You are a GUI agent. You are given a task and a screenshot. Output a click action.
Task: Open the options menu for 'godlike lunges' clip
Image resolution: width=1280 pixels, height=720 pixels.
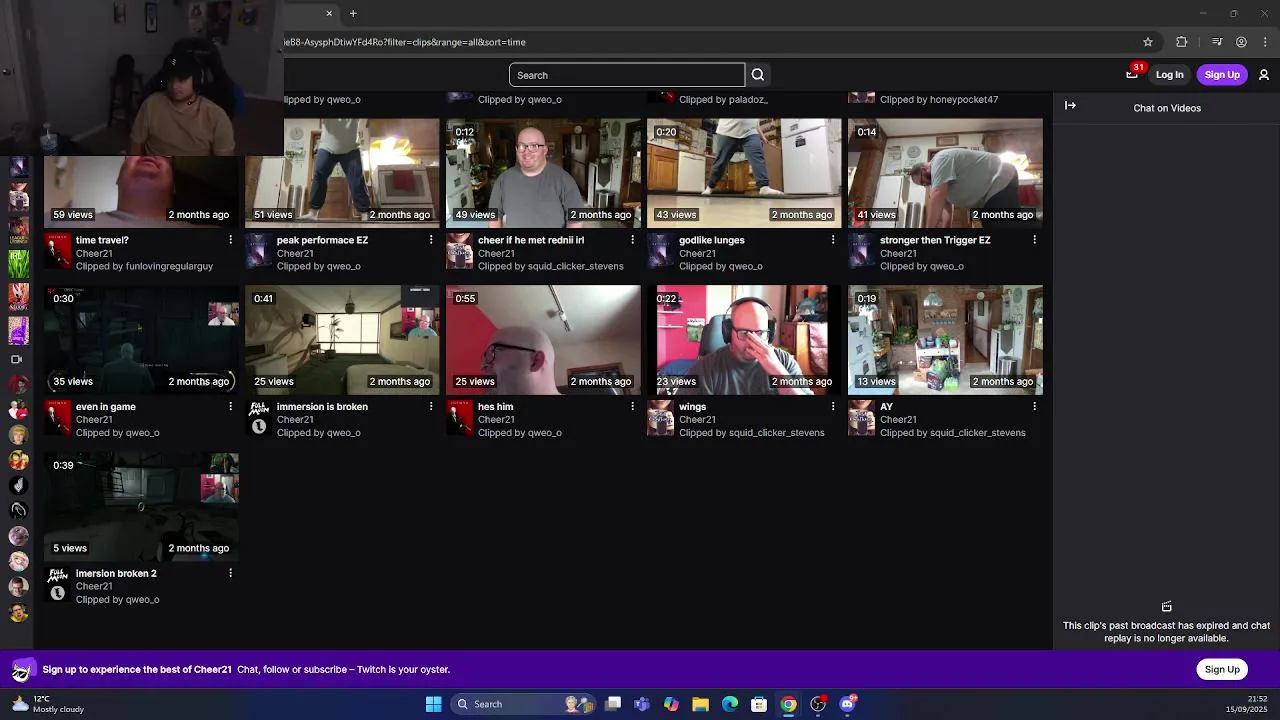(x=833, y=240)
